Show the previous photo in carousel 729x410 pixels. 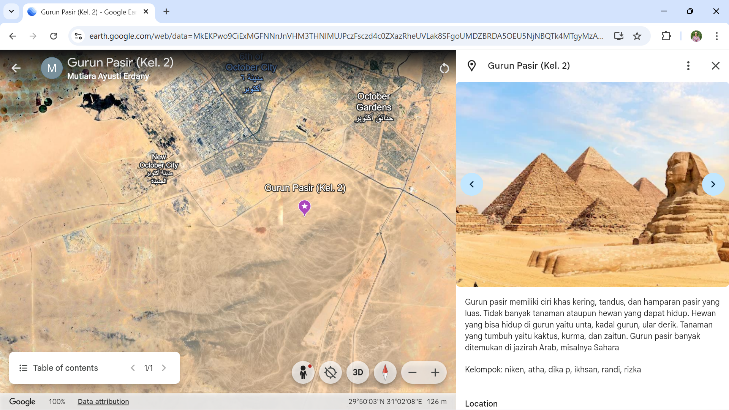tap(472, 184)
